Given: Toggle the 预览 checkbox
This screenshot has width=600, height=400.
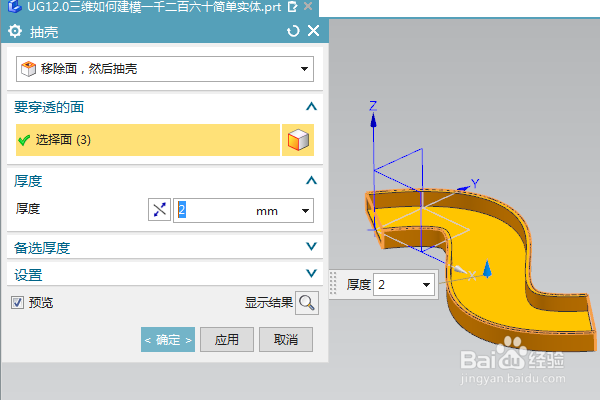Looking at the screenshot, I should click(x=17, y=302).
